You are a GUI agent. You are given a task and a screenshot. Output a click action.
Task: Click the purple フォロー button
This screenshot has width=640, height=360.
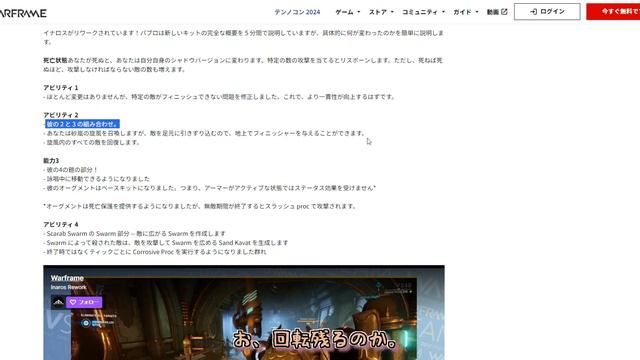pyautogui.click(x=84, y=302)
